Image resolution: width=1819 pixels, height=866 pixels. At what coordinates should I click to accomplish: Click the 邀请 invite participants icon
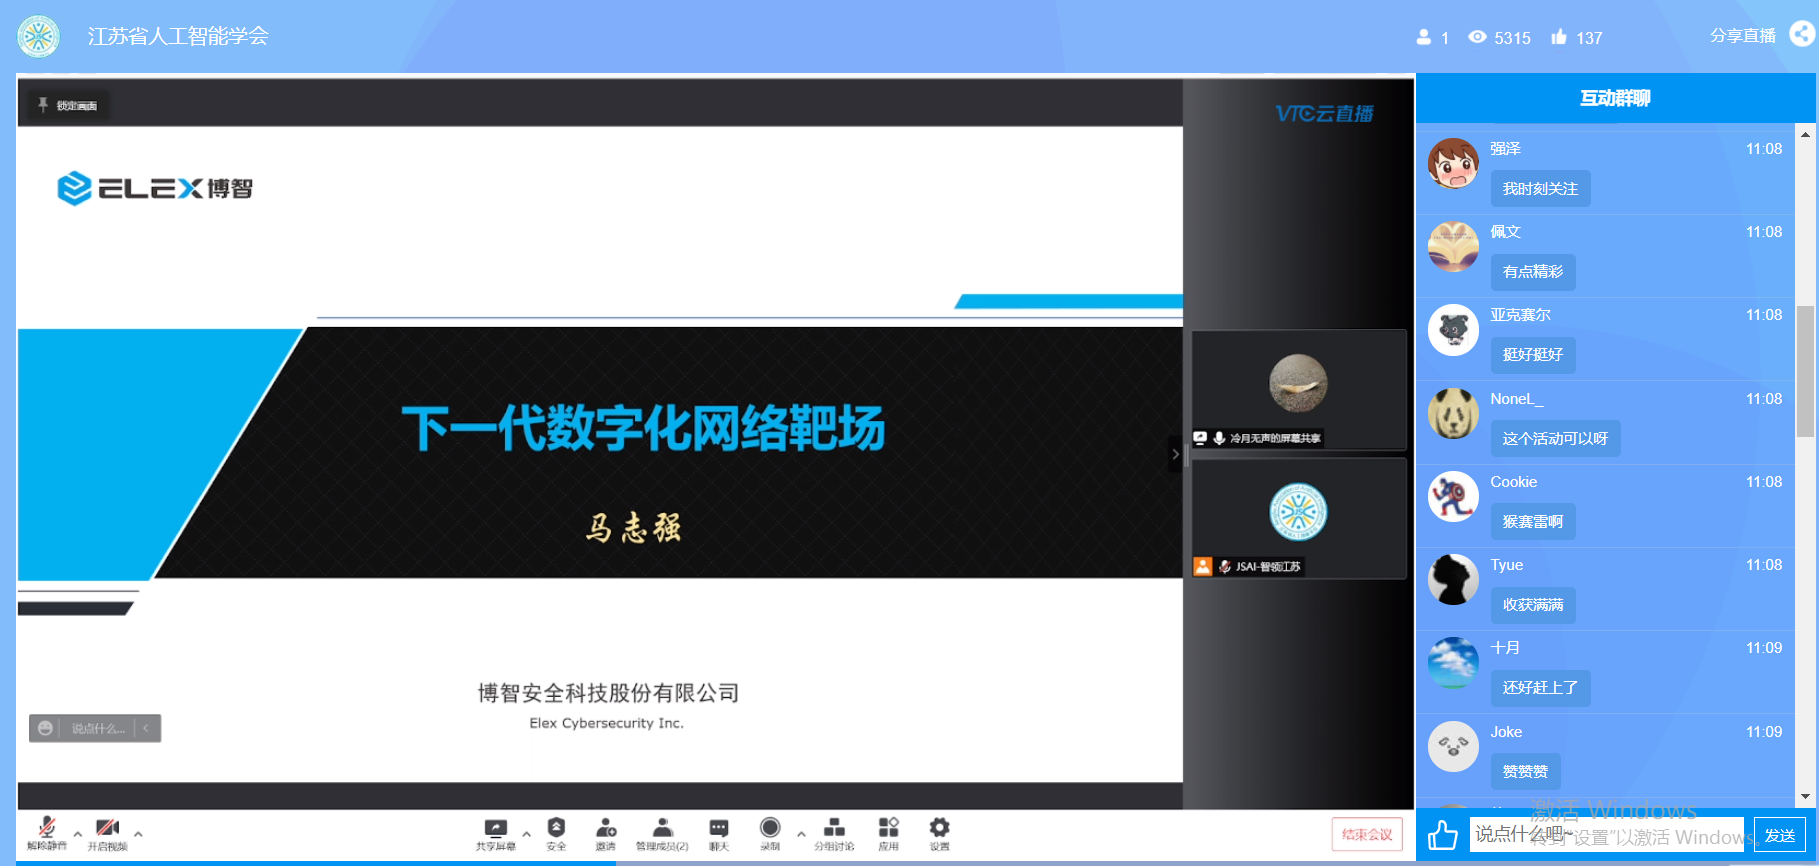(606, 832)
